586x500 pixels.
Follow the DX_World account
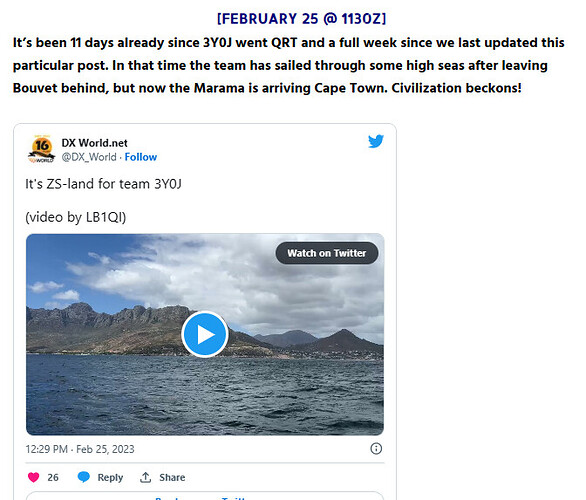[x=141, y=157]
